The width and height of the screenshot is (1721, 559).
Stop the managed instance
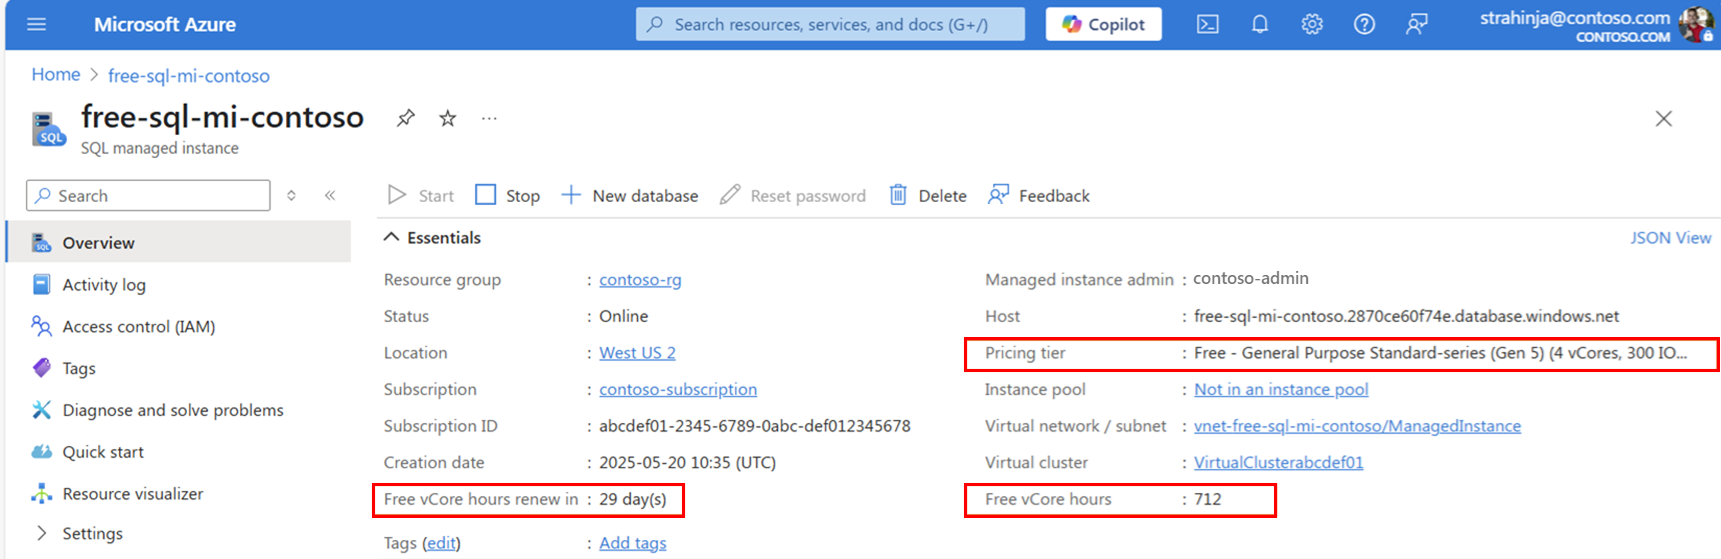point(508,195)
